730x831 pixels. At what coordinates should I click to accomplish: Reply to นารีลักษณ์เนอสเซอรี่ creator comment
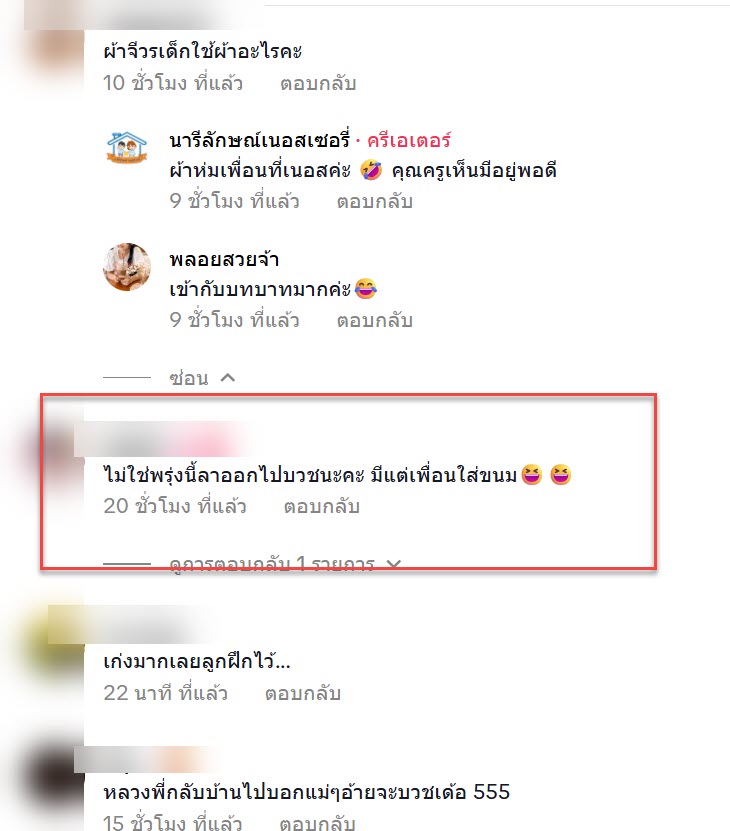point(375,201)
